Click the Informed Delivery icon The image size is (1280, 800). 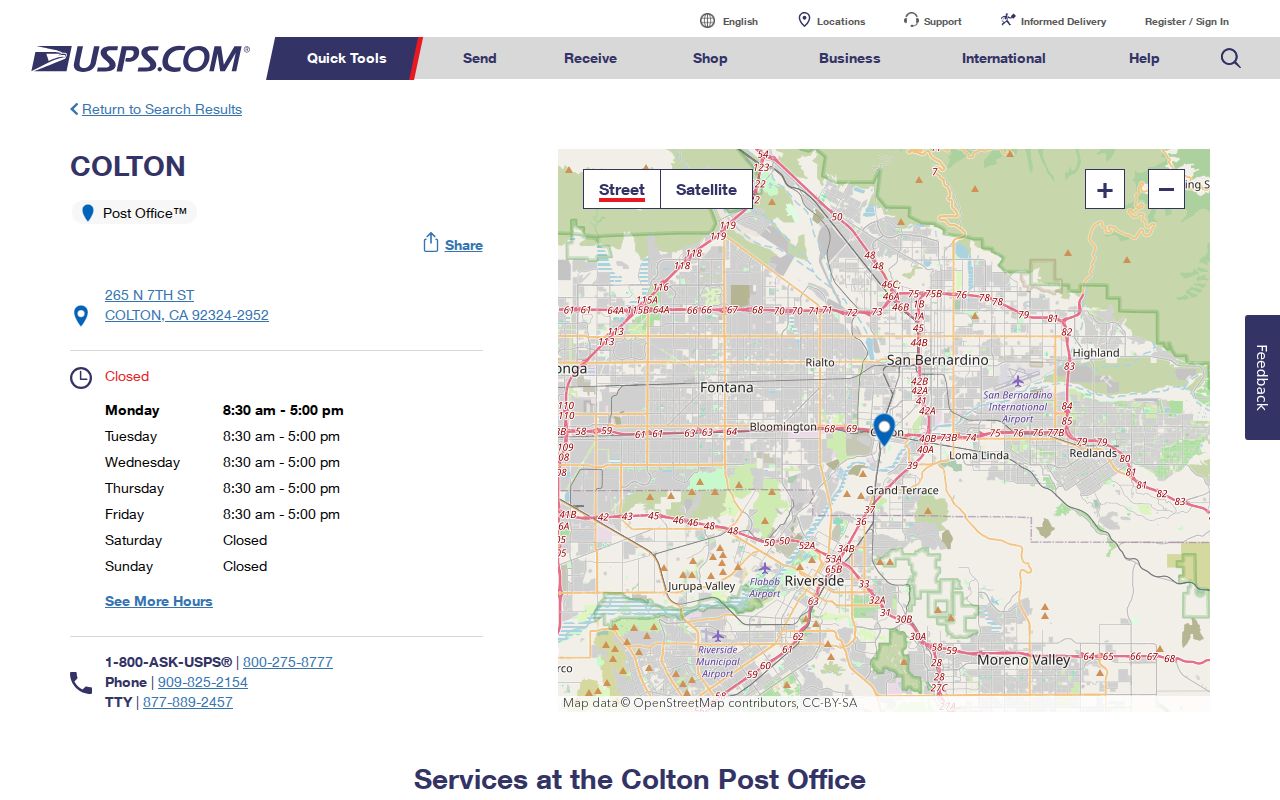coord(1008,20)
